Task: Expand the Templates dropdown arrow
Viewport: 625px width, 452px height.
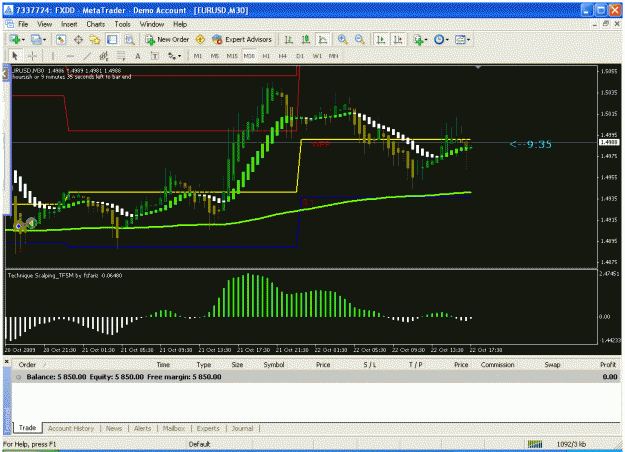Action: click(468, 39)
